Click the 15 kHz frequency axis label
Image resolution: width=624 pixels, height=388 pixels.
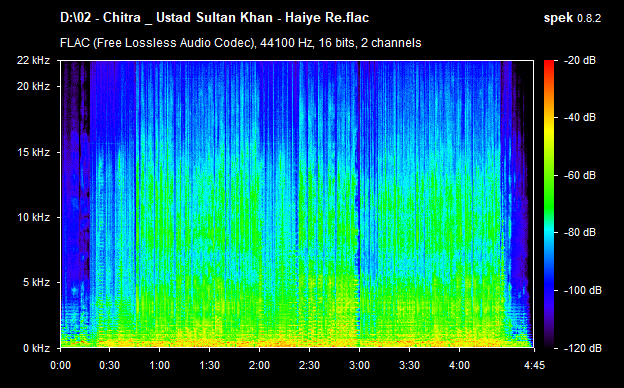point(33,152)
